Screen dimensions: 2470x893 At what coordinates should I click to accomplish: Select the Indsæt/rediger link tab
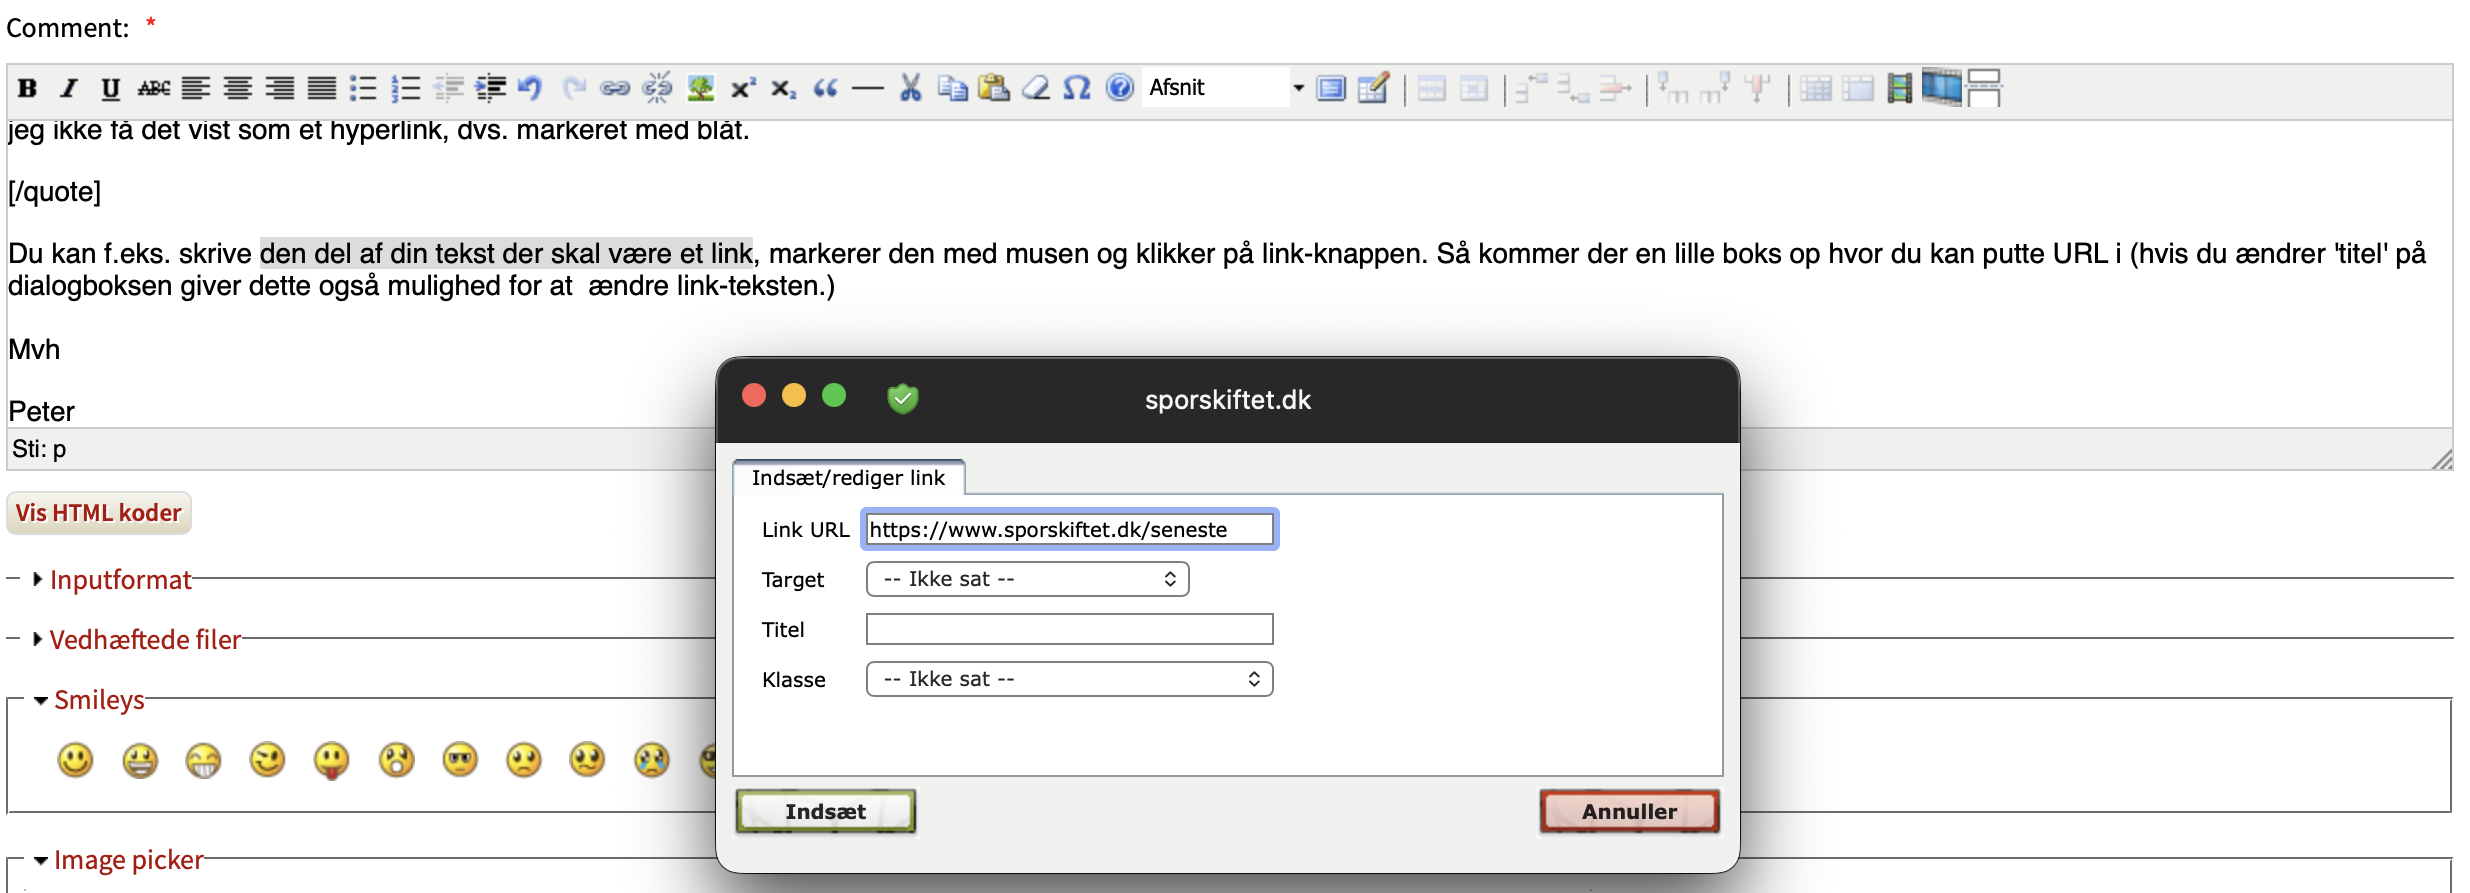848,478
